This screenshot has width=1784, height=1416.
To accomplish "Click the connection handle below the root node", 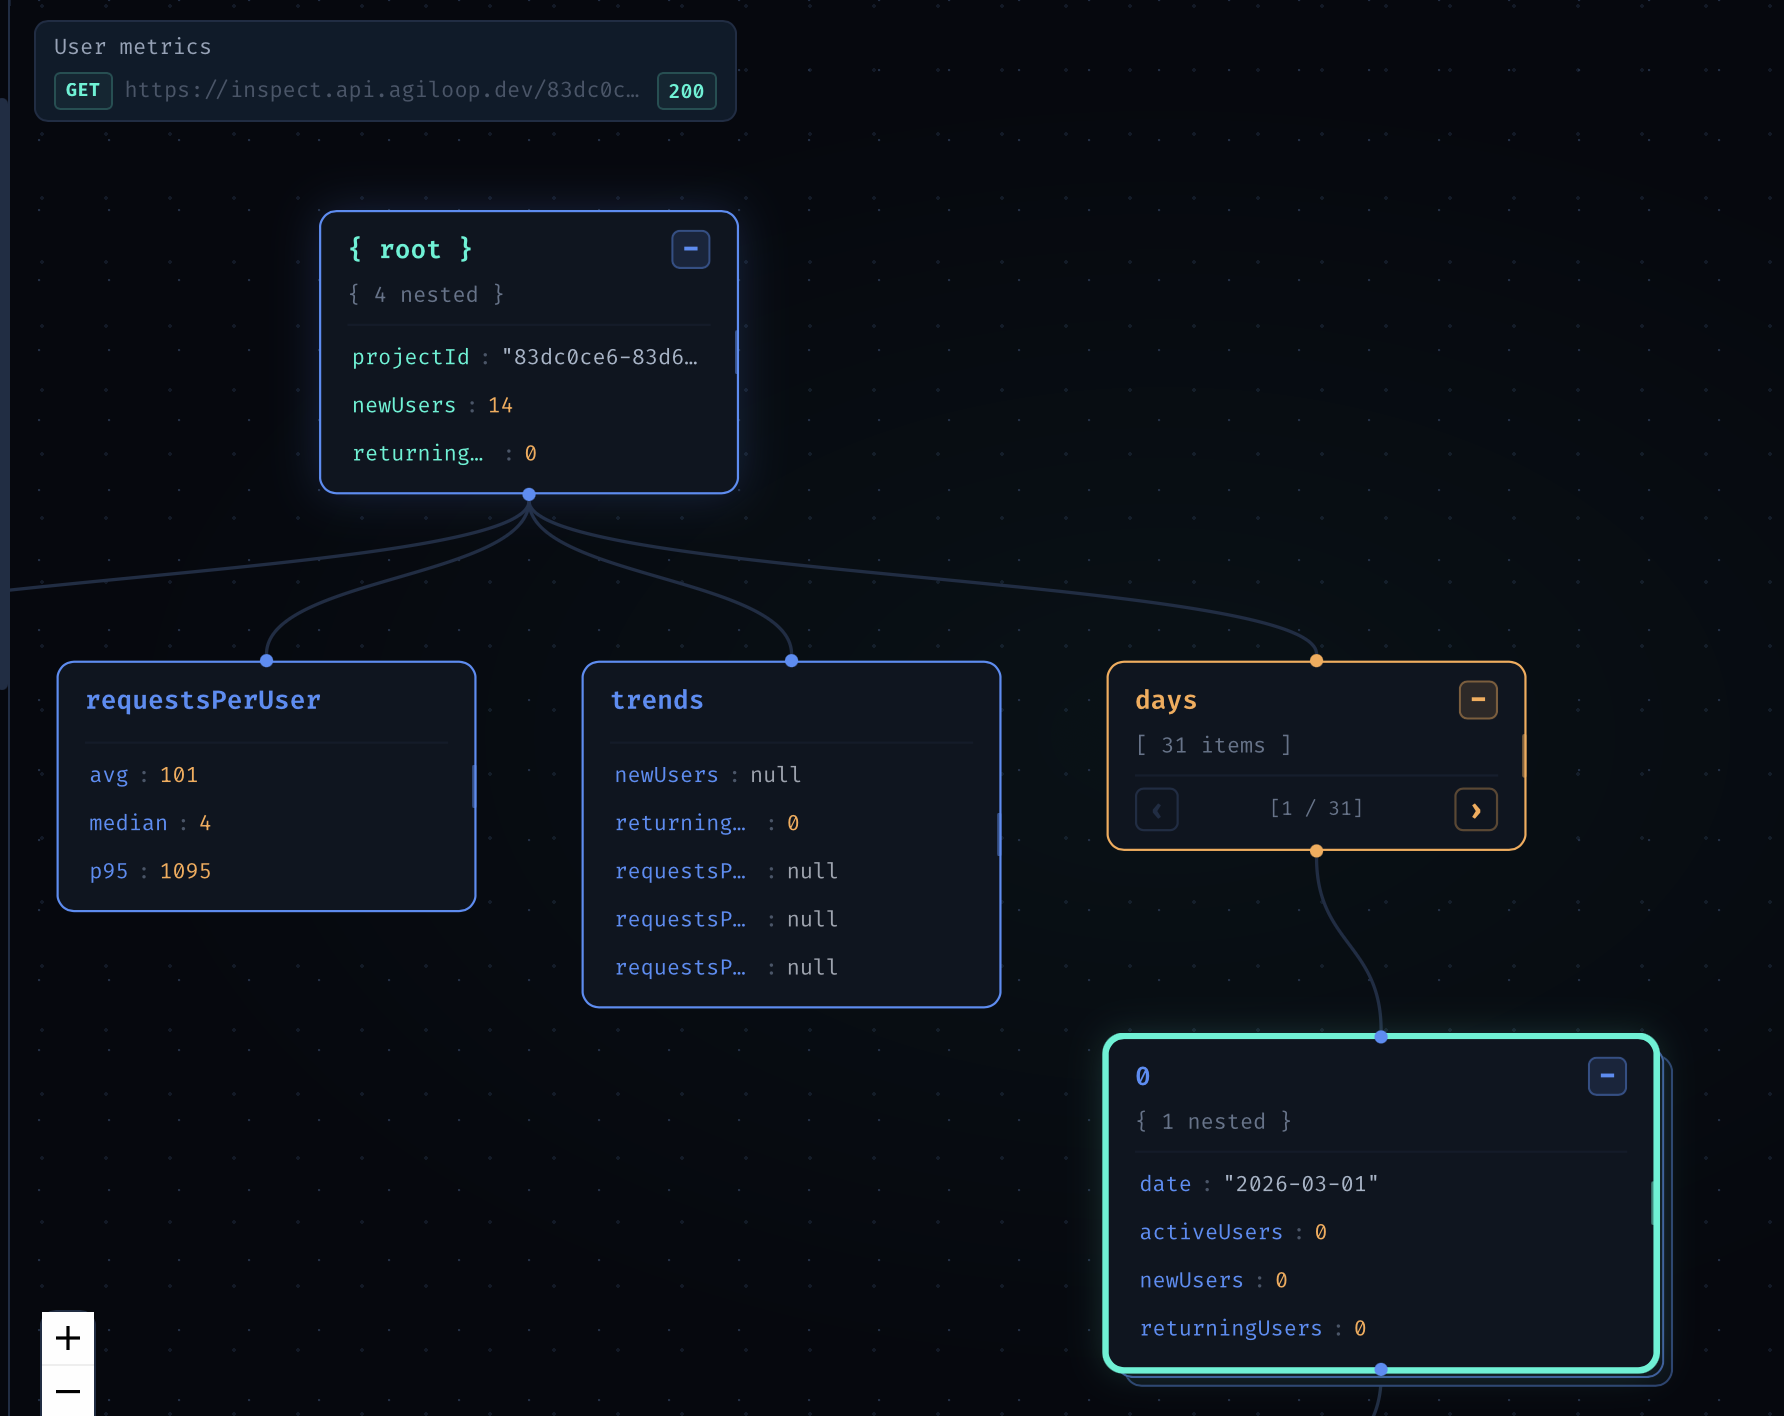I will (x=528, y=494).
